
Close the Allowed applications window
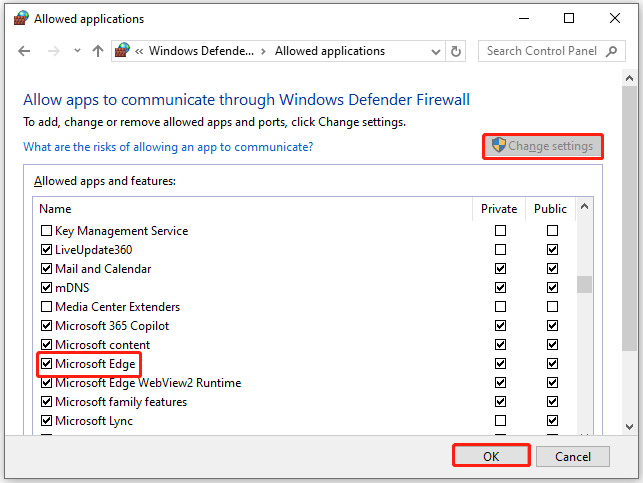click(615, 18)
